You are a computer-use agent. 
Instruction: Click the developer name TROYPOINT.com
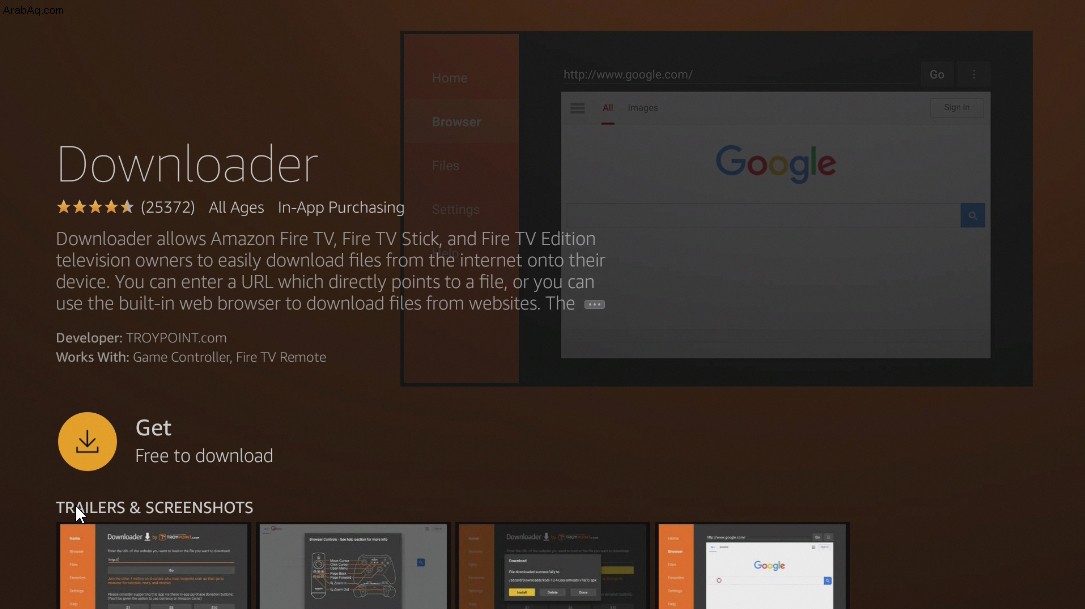pyautogui.click(x=176, y=338)
